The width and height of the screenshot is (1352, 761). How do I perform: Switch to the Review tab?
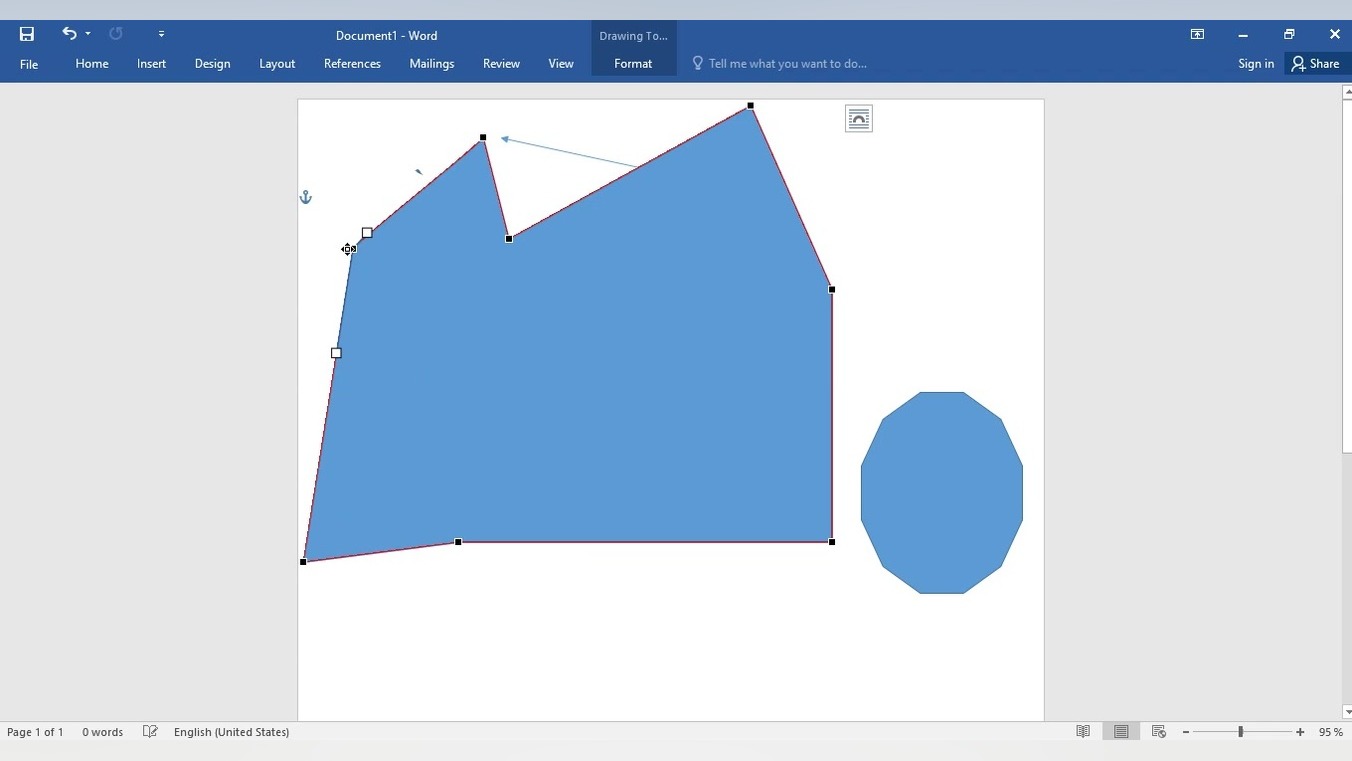point(501,64)
